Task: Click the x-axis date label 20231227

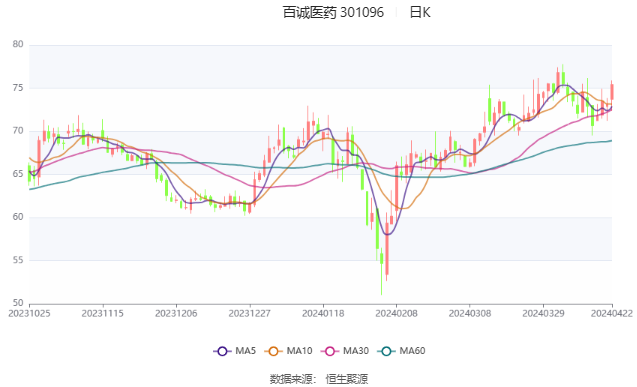Action: [x=249, y=313]
